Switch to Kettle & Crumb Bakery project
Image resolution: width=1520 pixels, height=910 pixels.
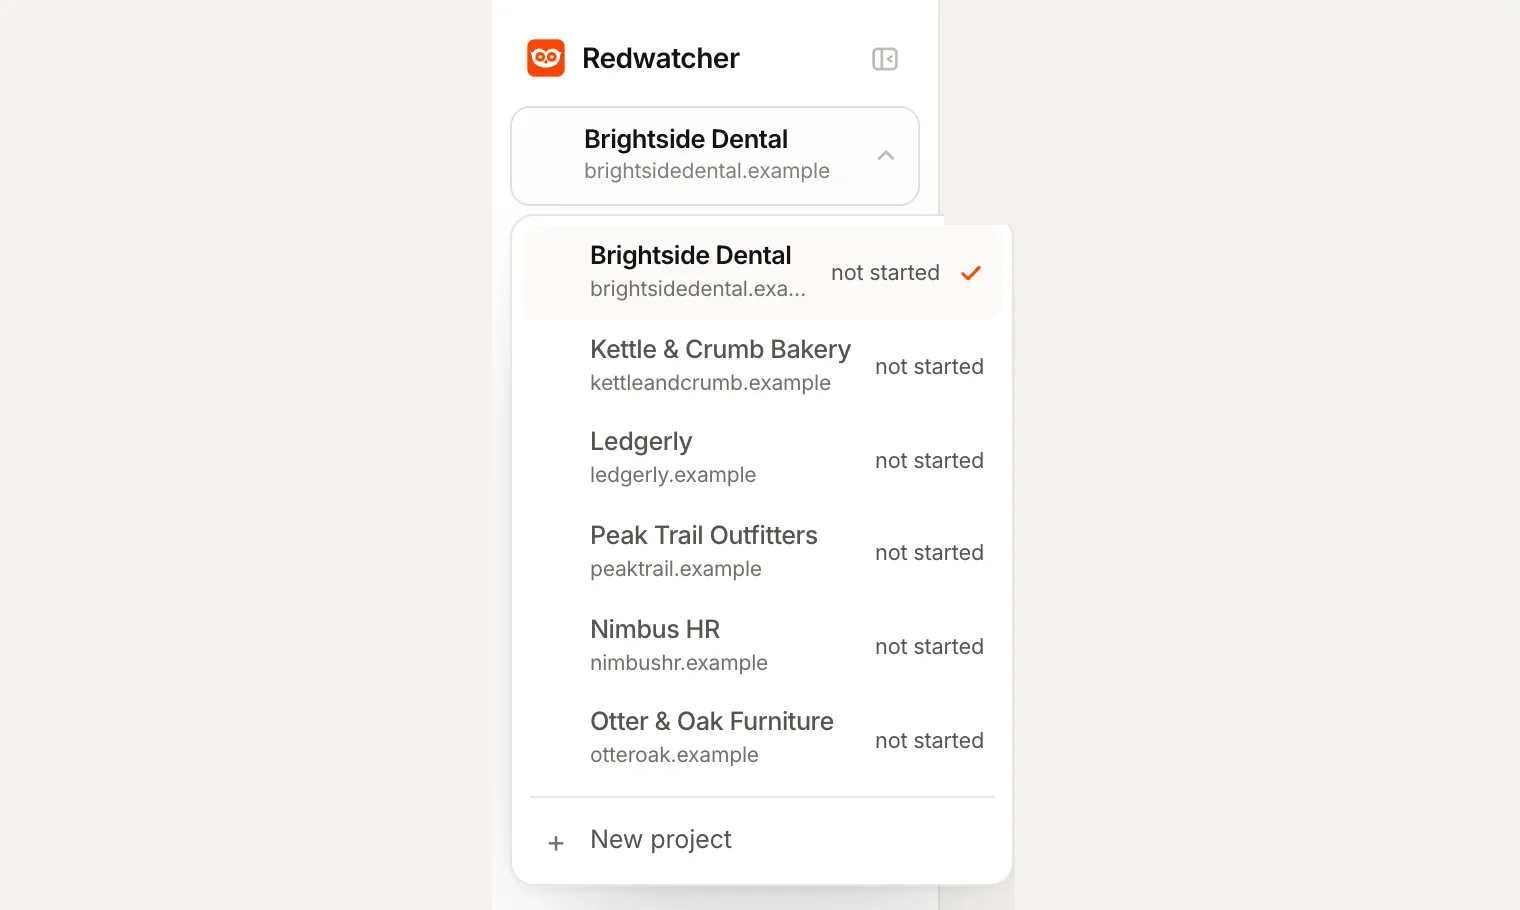pos(762,366)
